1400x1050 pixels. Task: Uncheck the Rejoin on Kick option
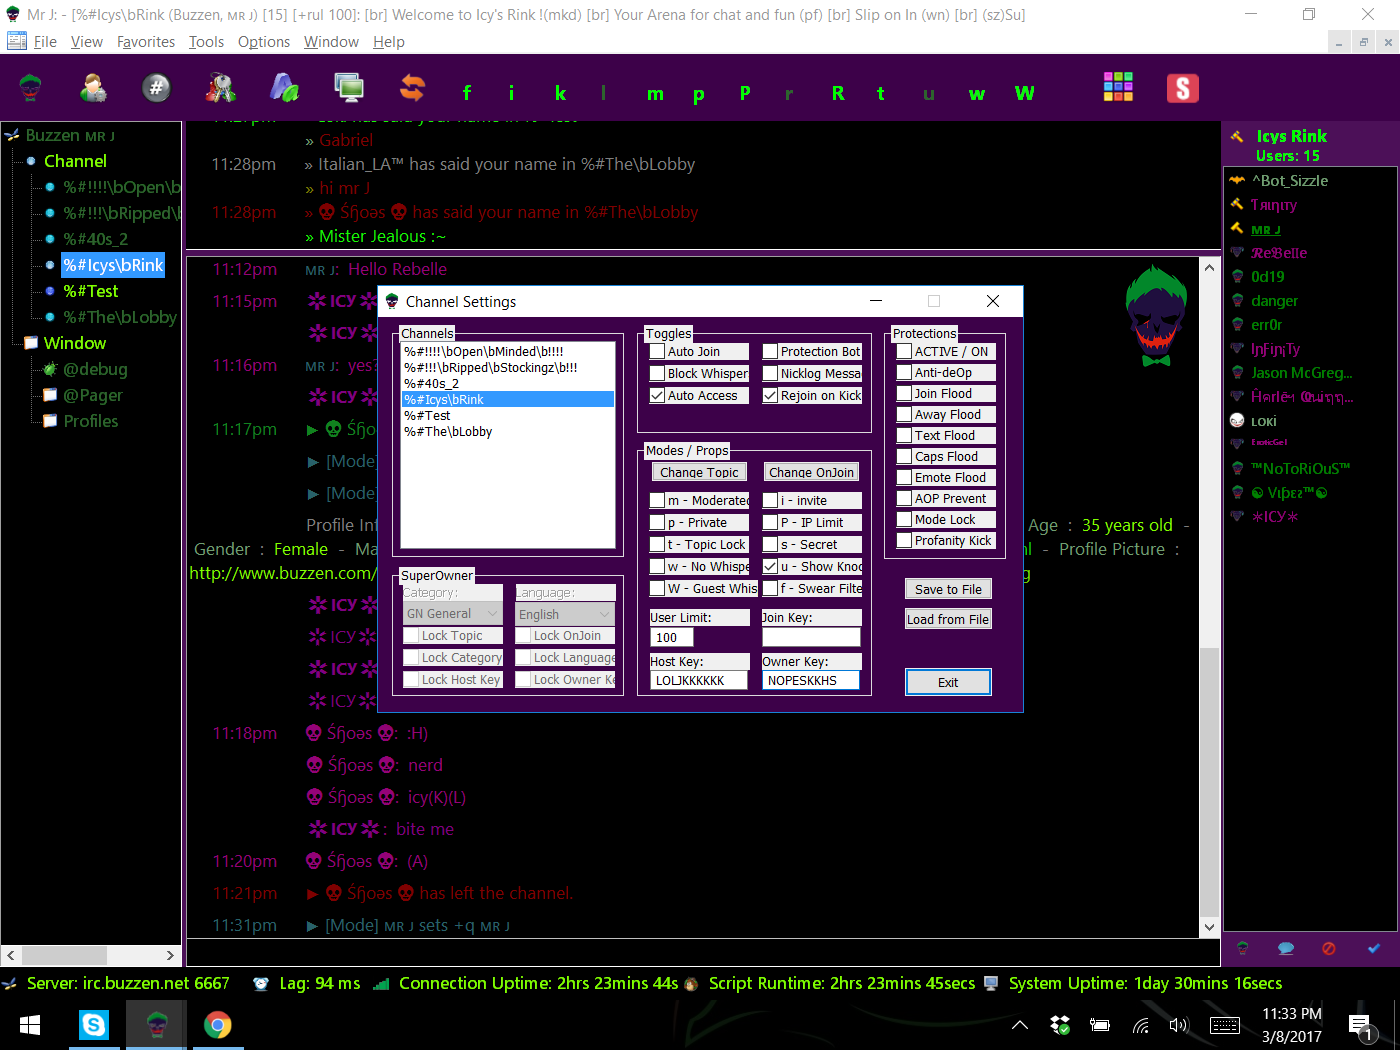(x=770, y=396)
